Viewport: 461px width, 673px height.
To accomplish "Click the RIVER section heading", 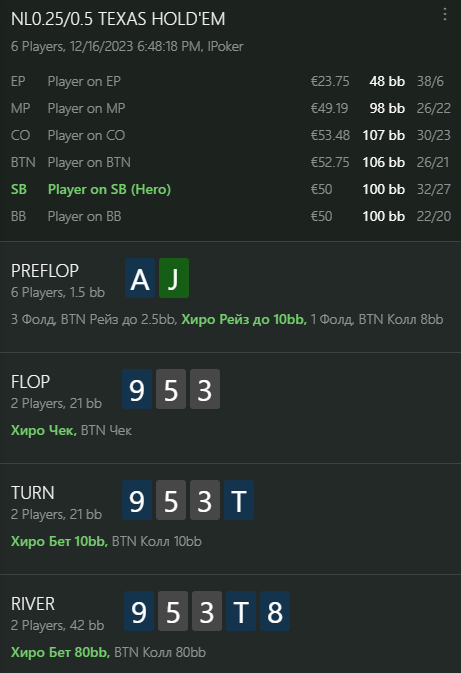I will 33,604.
